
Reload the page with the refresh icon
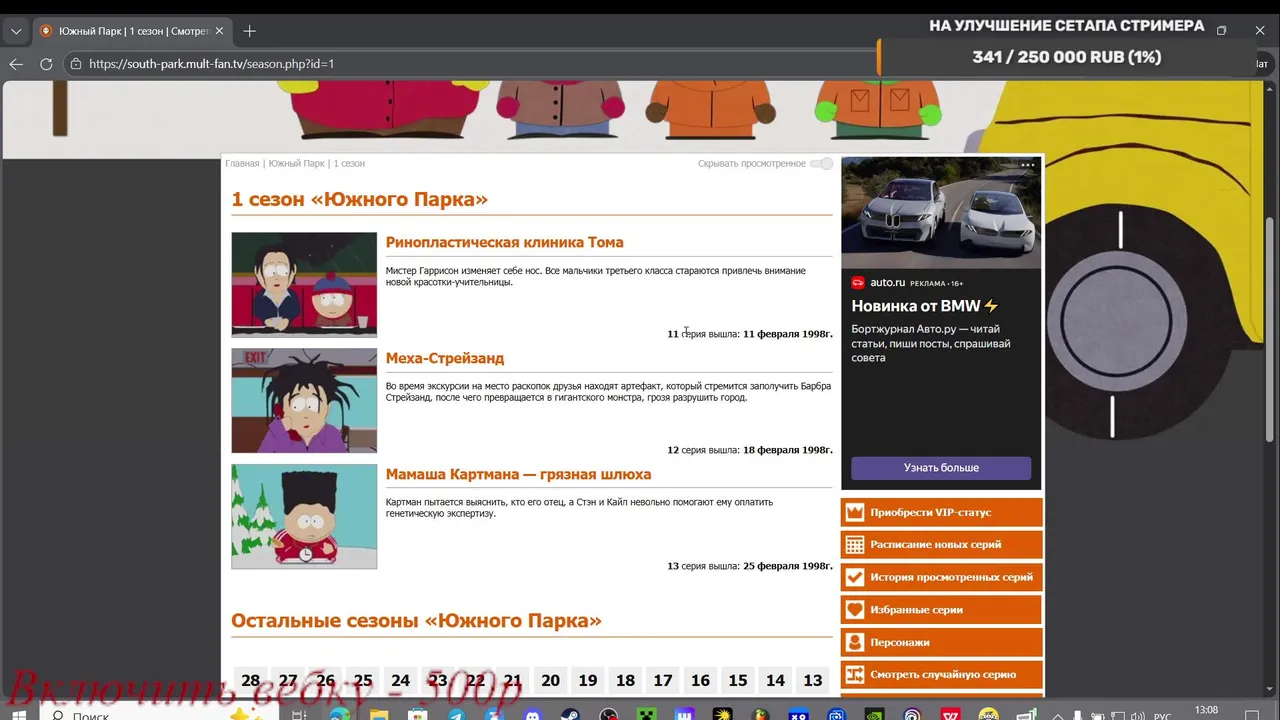coord(46,63)
